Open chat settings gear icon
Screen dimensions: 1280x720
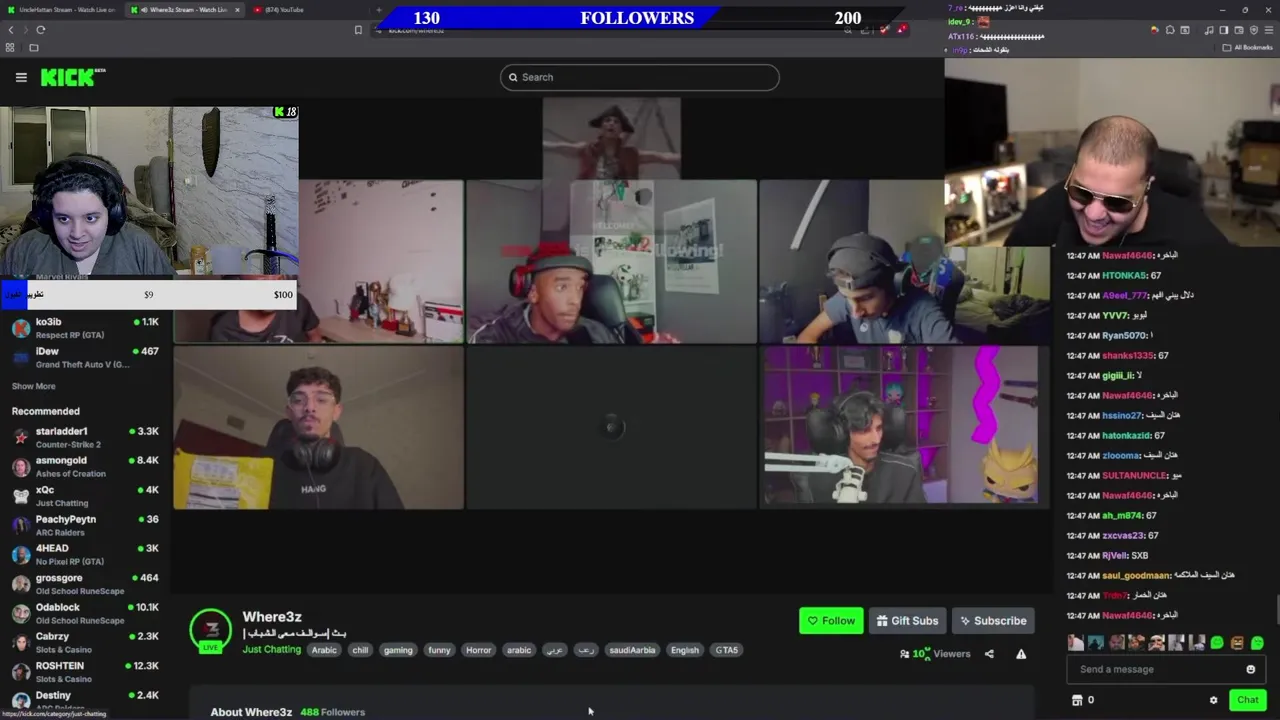coord(1214,700)
